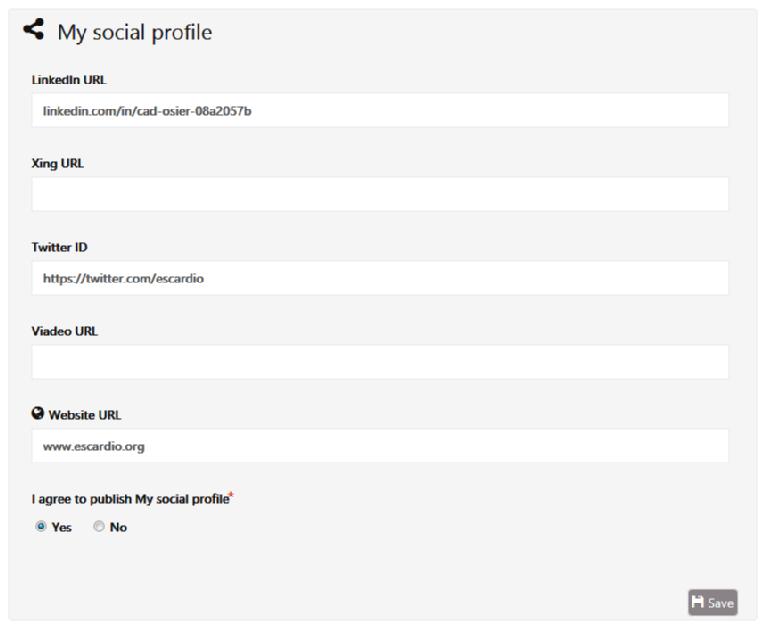Image resolution: width=765 pixels, height=625 pixels.
Task: Click the 'Yes' option label text
Action: 61,528
